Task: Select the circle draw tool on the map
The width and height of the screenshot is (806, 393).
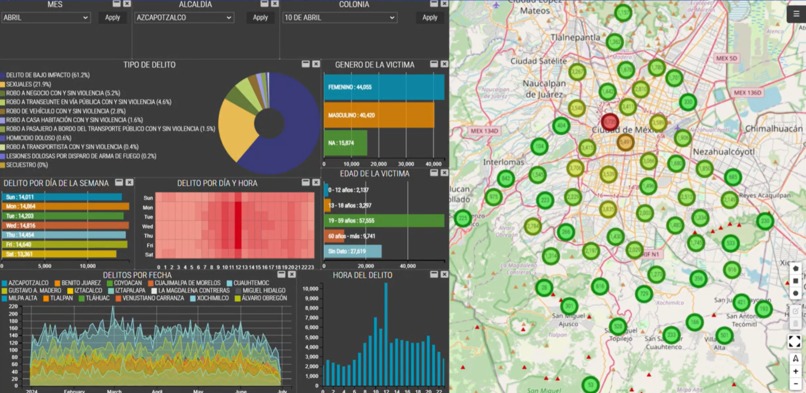Action: [x=796, y=293]
